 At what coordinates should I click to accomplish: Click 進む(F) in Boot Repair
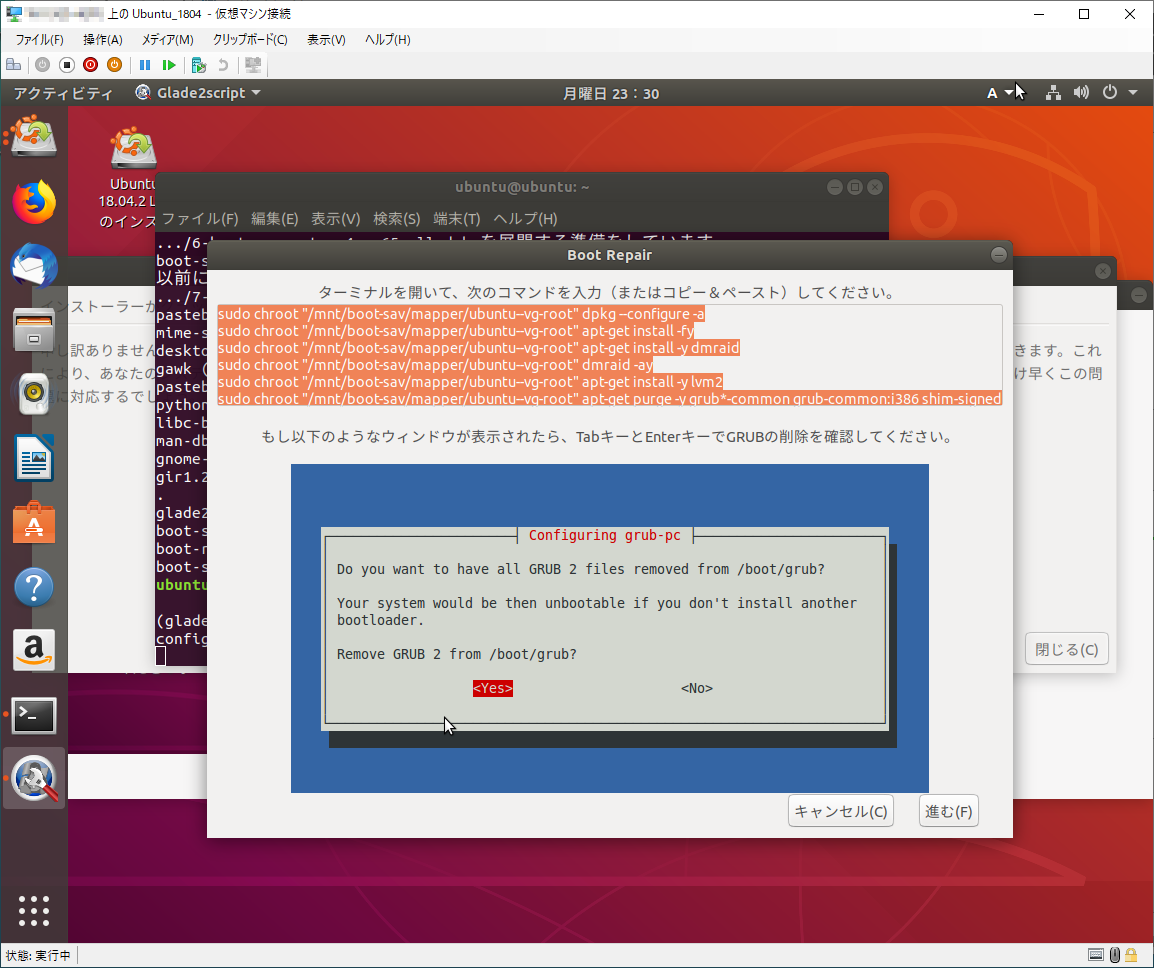949,811
